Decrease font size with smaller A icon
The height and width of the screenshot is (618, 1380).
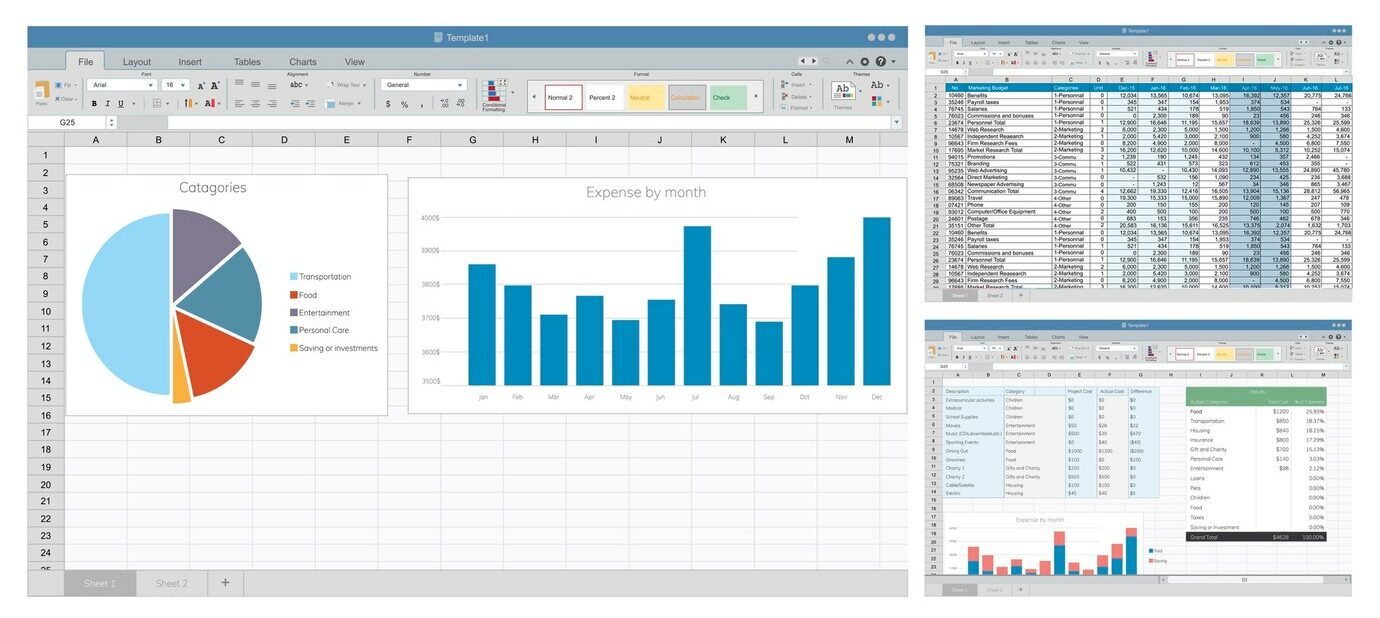coord(201,86)
